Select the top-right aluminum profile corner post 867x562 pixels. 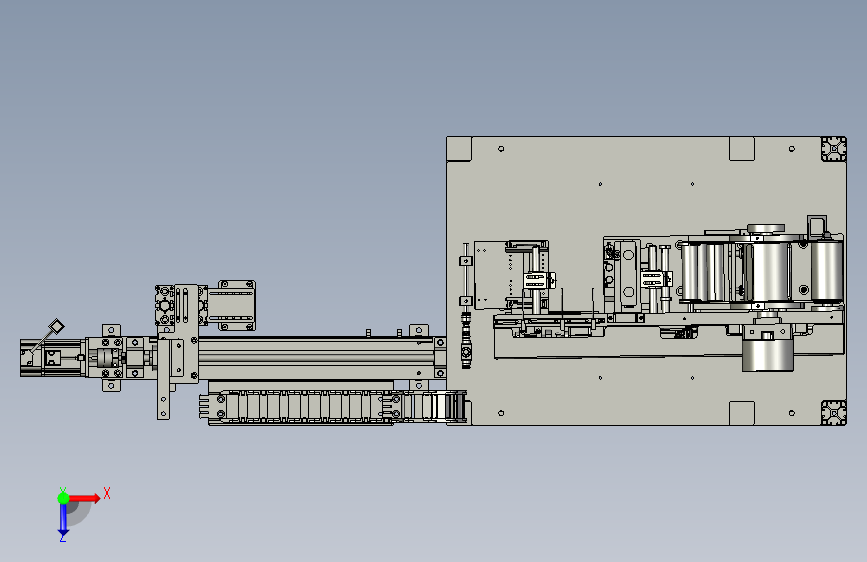pos(833,149)
